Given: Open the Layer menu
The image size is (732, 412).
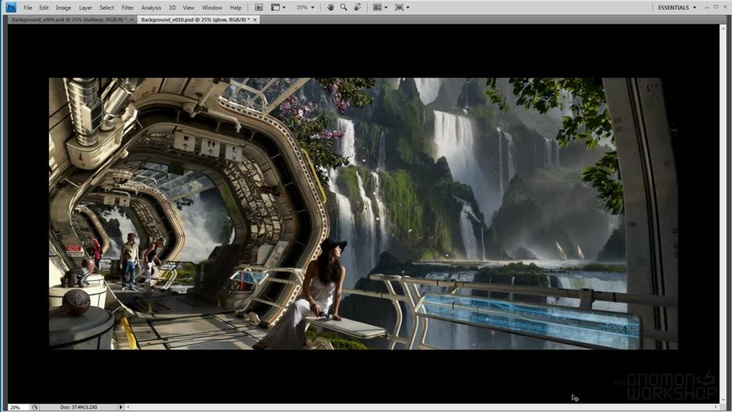Looking at the screenshot, I should point(85,7).
